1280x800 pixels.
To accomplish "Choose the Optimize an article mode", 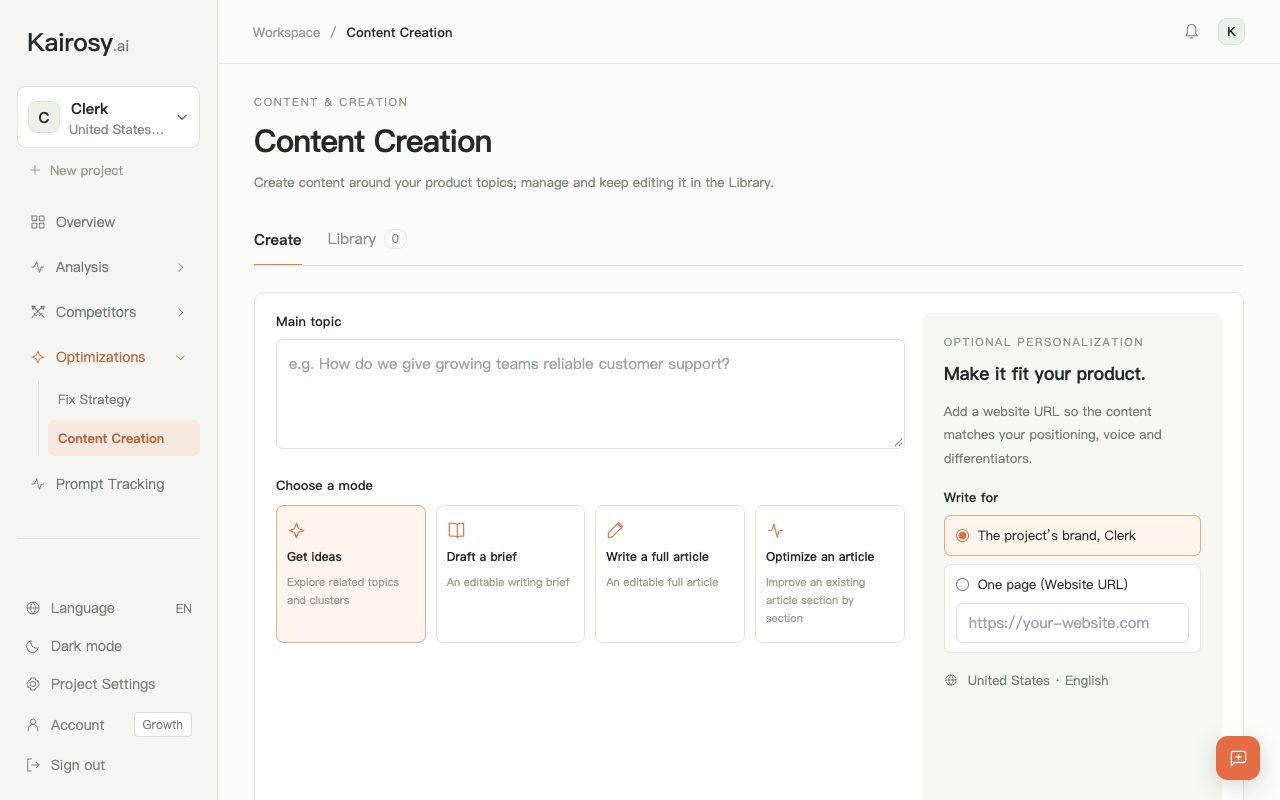I will point(830,574).
